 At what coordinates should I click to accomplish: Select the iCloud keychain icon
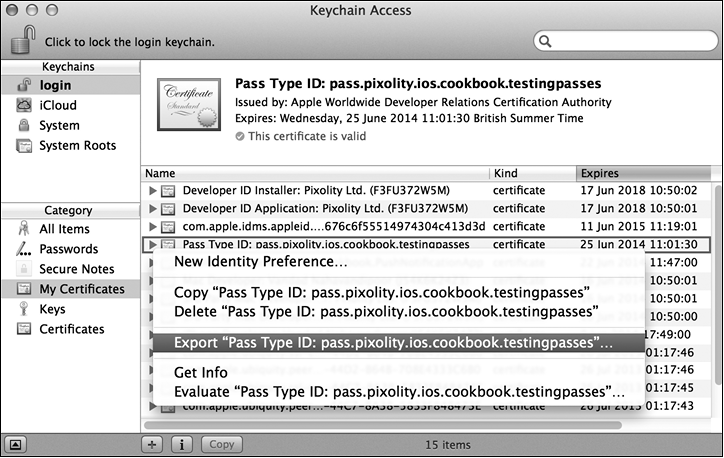pos(23,106)
